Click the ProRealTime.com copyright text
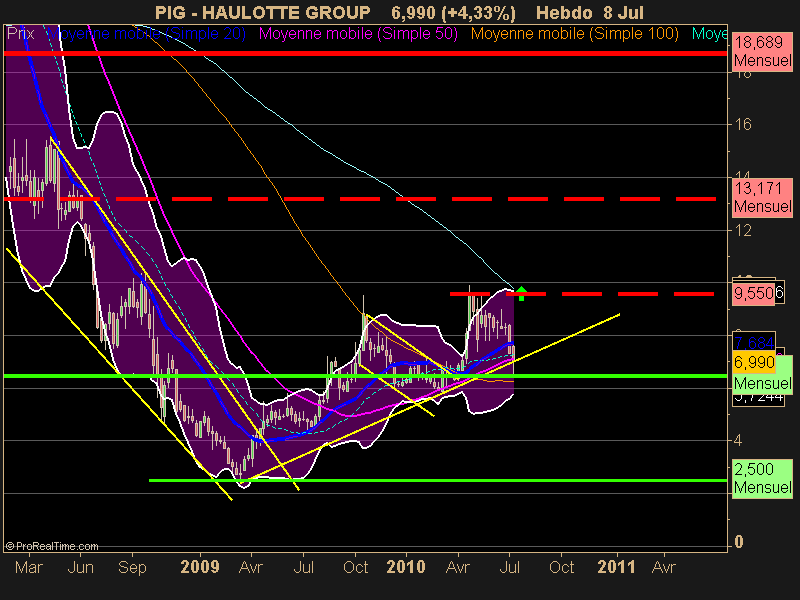 point(52,546)
